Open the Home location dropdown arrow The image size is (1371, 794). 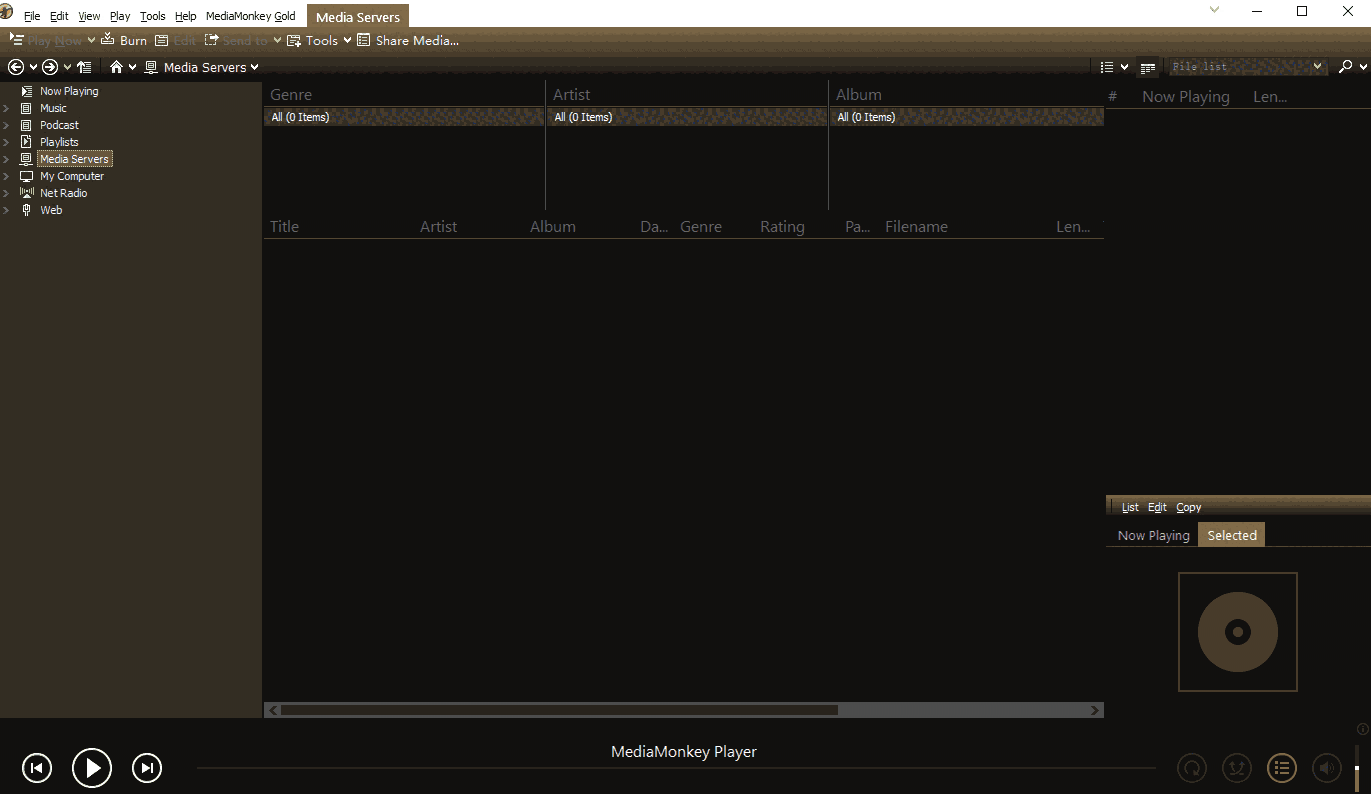(x=133, y=67)
